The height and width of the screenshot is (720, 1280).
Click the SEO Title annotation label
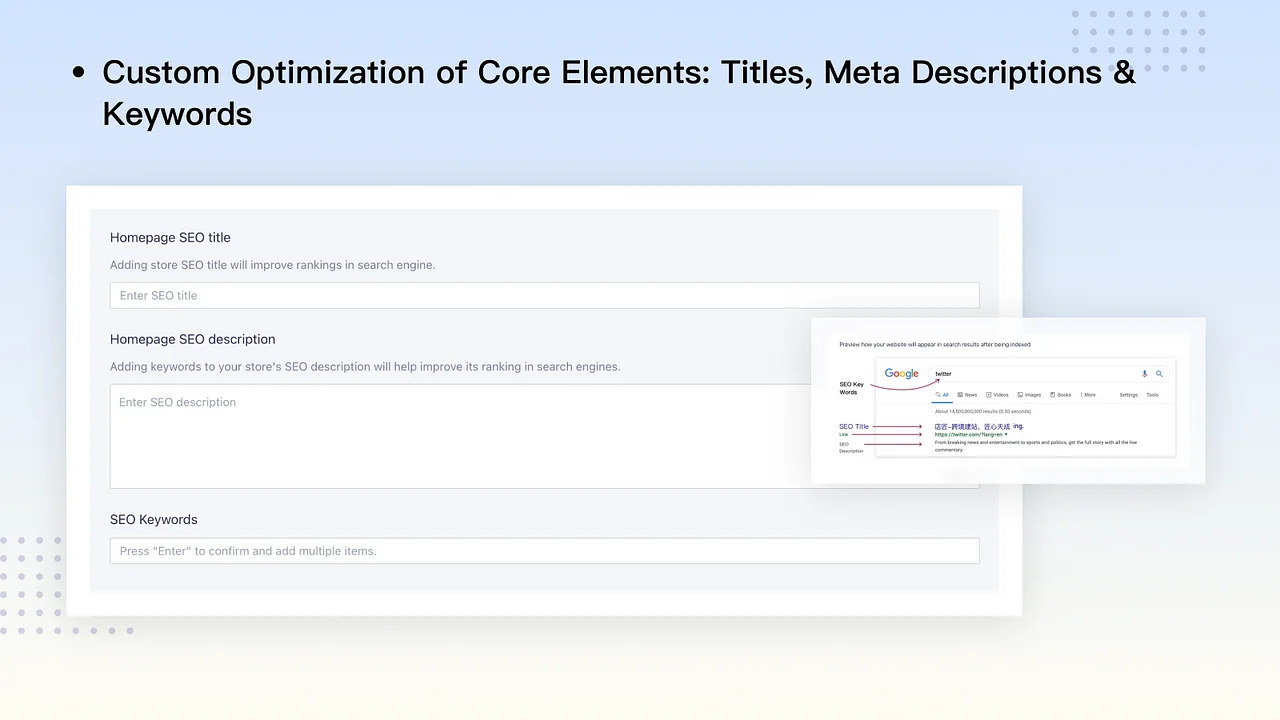(853, 427)
